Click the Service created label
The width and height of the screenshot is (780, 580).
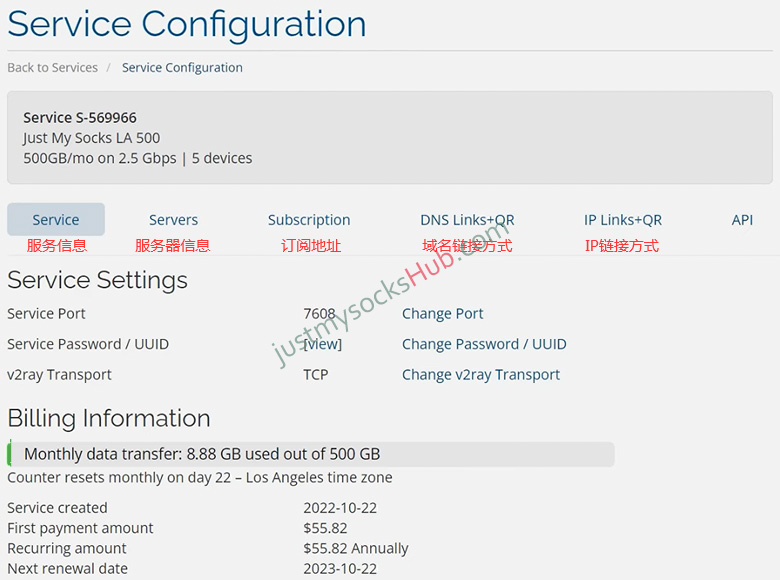click(57, 508)
